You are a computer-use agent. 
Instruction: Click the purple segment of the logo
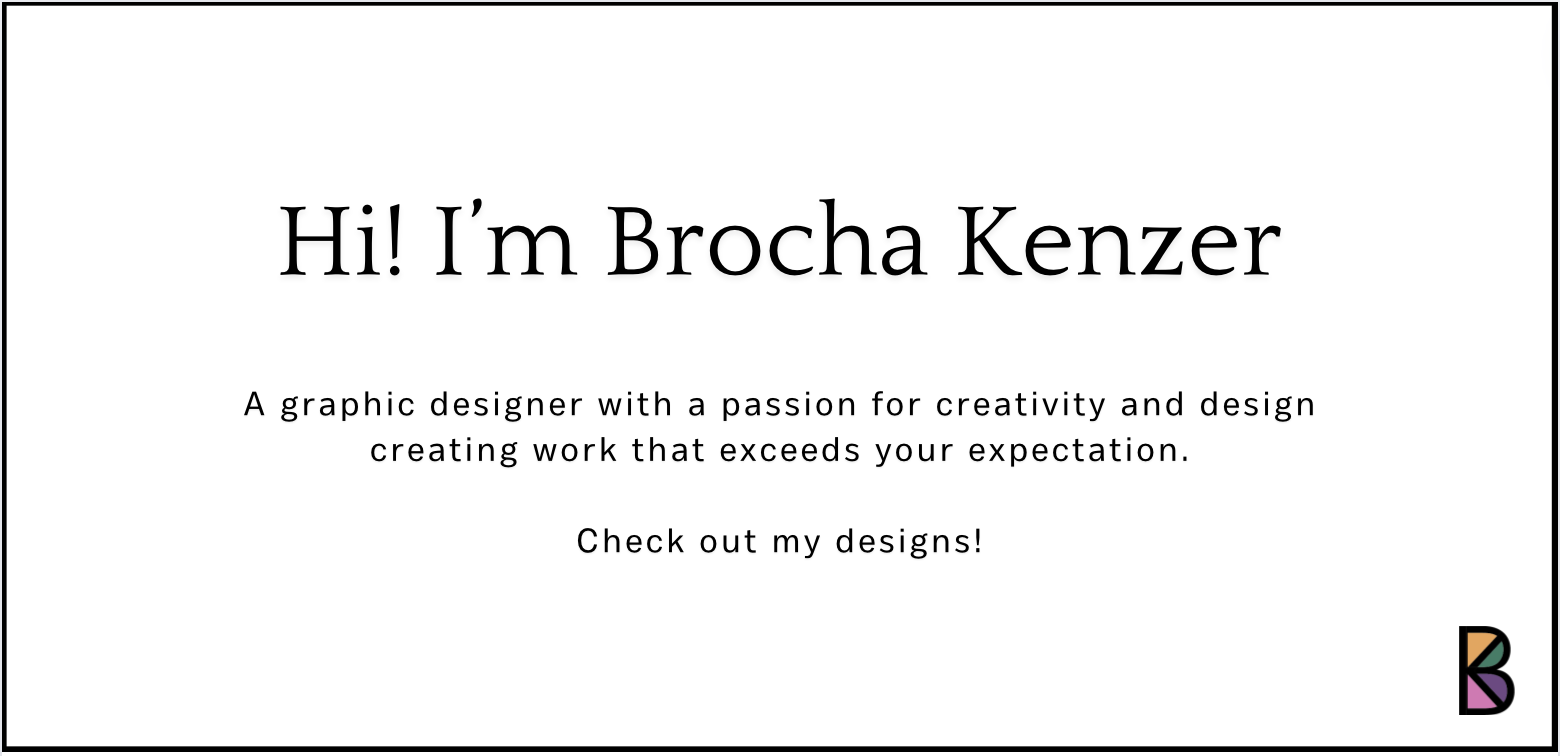coord(1500,687)
